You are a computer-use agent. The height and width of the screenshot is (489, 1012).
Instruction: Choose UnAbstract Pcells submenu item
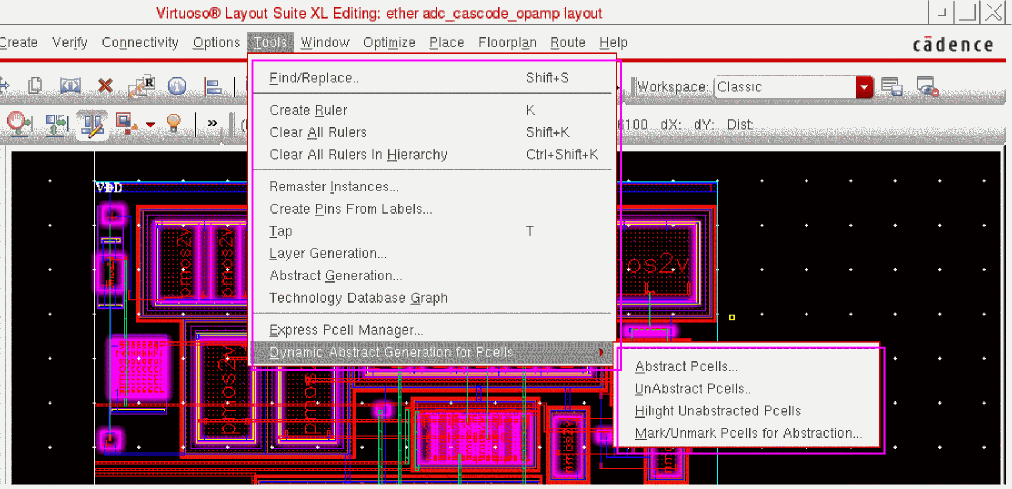coord(749,389)
